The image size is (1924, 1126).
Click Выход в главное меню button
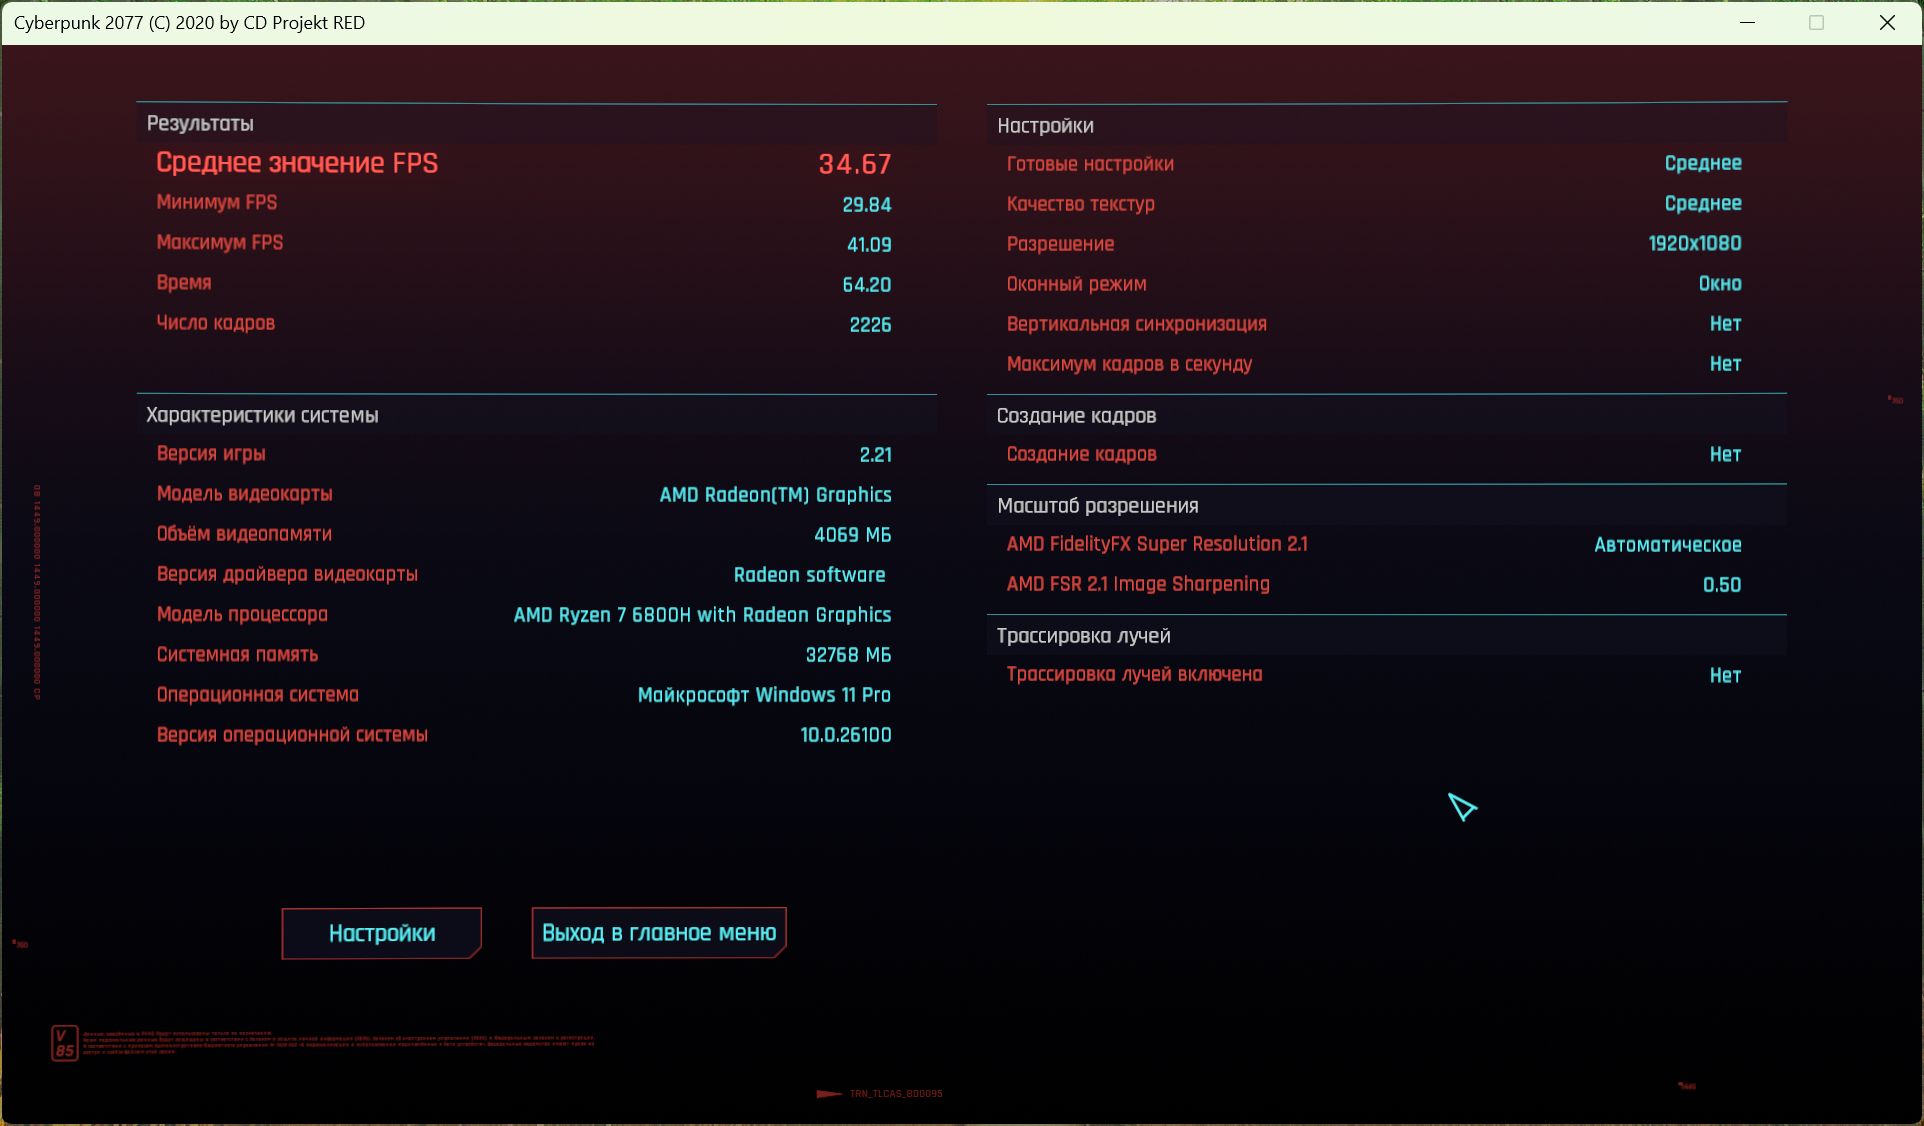click(659, 933)
